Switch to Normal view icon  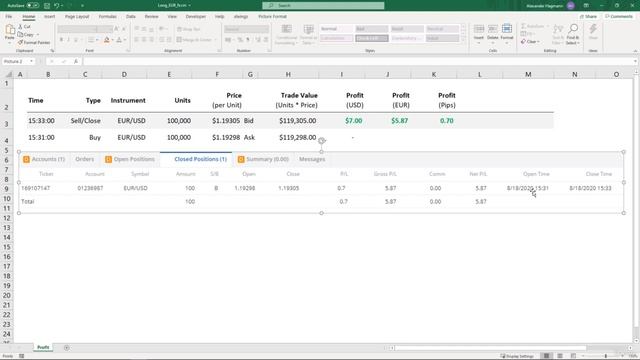(546, 356)
